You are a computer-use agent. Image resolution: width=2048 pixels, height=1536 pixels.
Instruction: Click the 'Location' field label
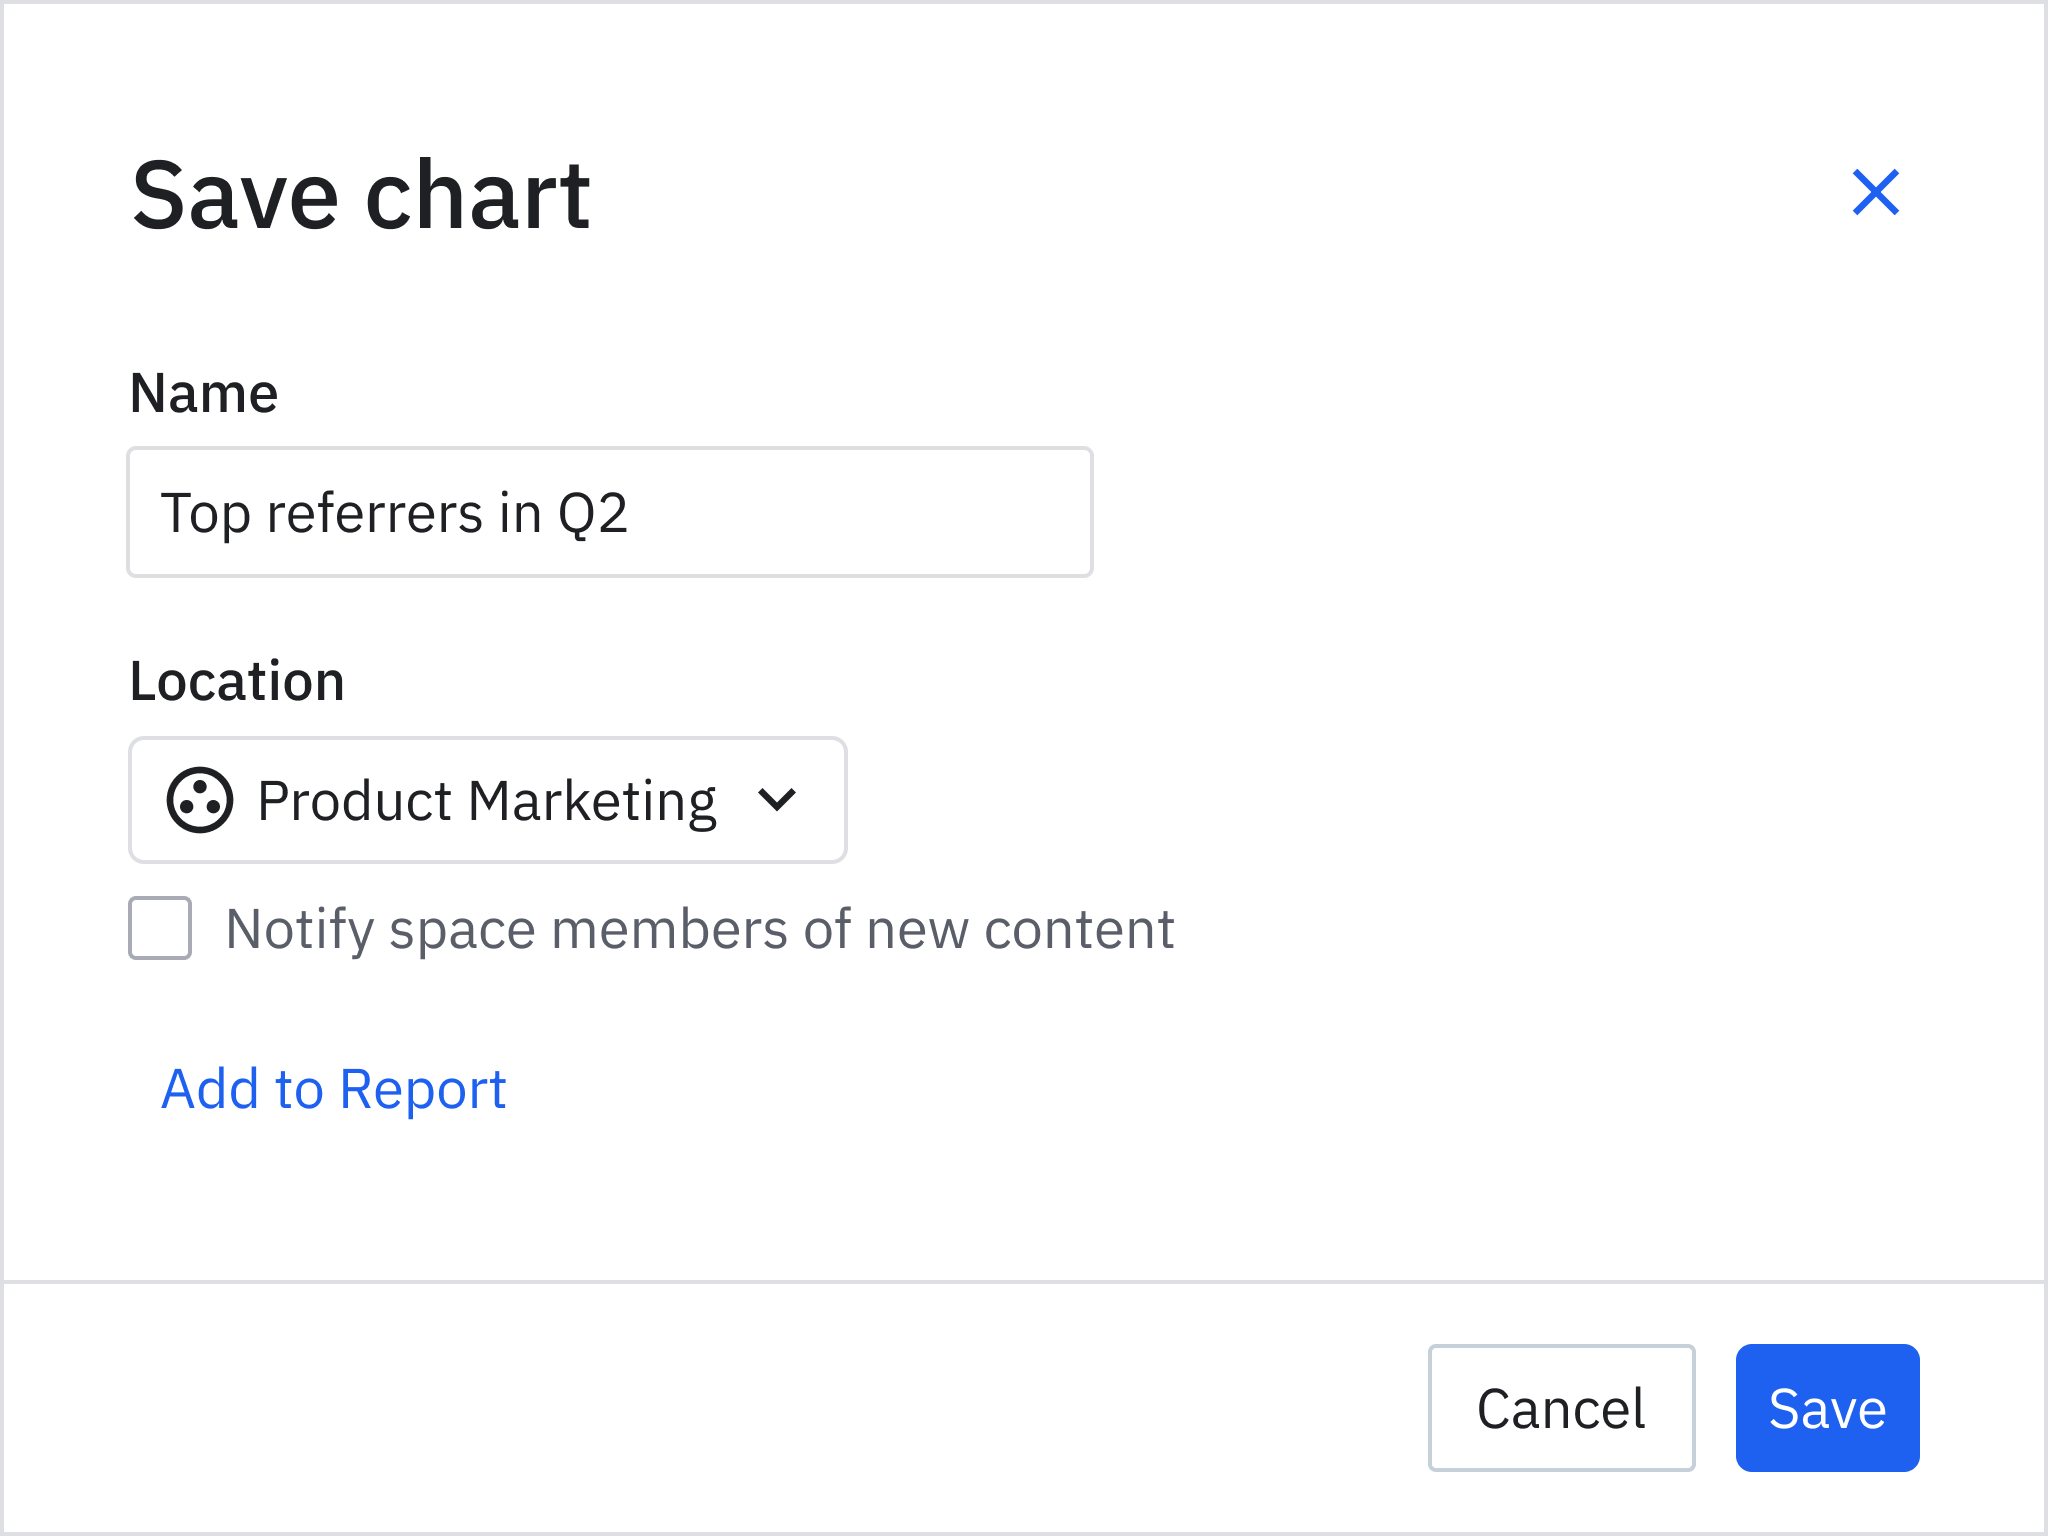(237, 682)
